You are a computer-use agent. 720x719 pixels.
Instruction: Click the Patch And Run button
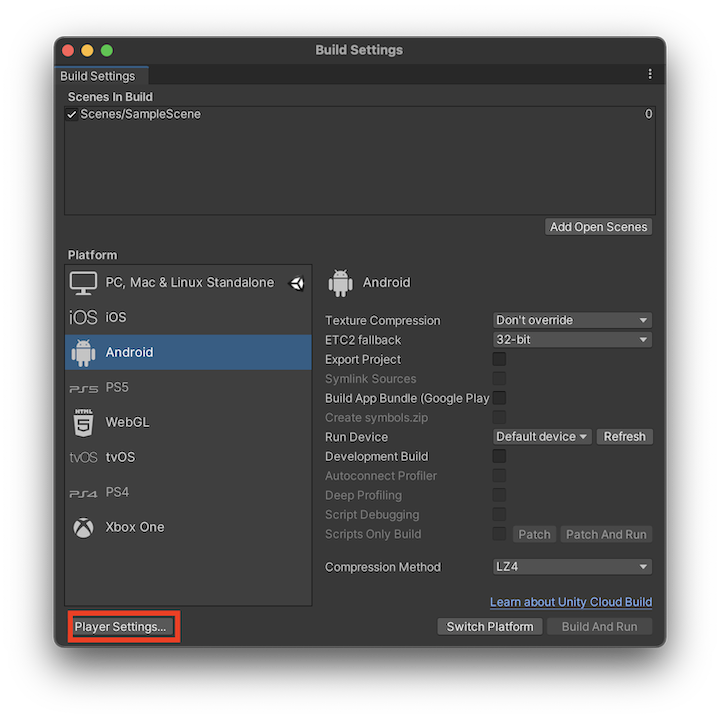(x=606, y=534)
